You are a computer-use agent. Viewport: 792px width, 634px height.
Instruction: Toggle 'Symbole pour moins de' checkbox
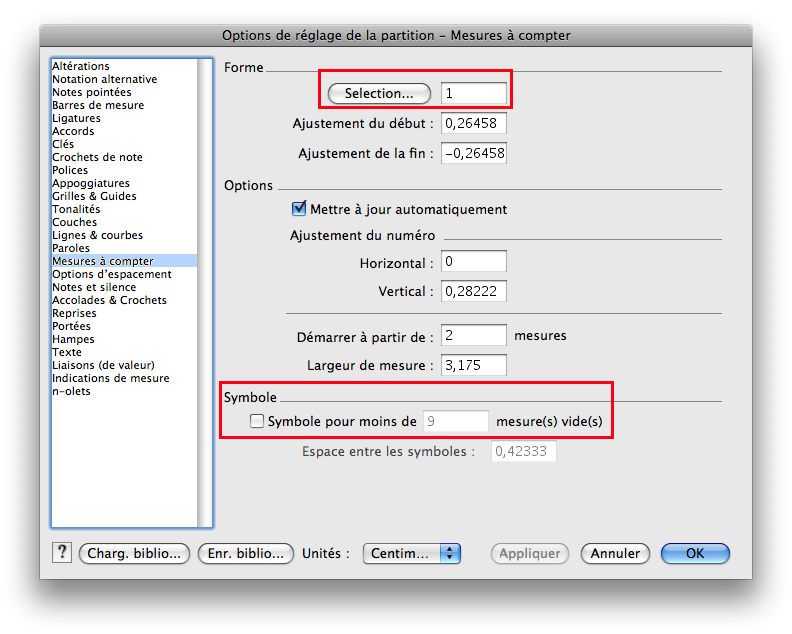257,421
